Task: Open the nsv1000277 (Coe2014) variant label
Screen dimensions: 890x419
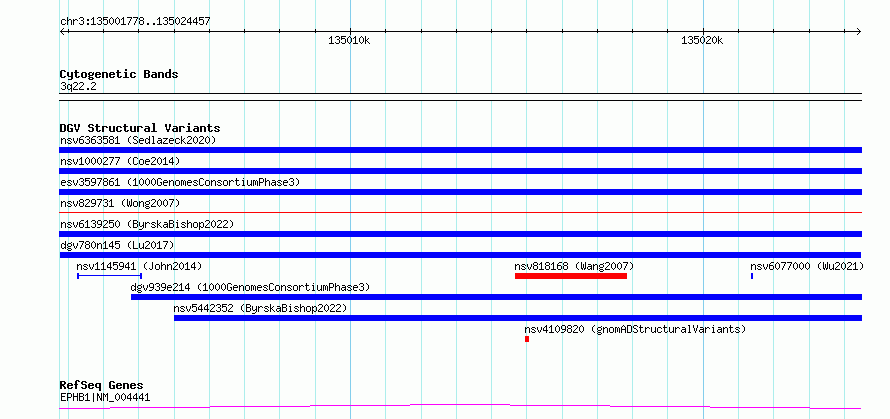Action: click(120, 161)
